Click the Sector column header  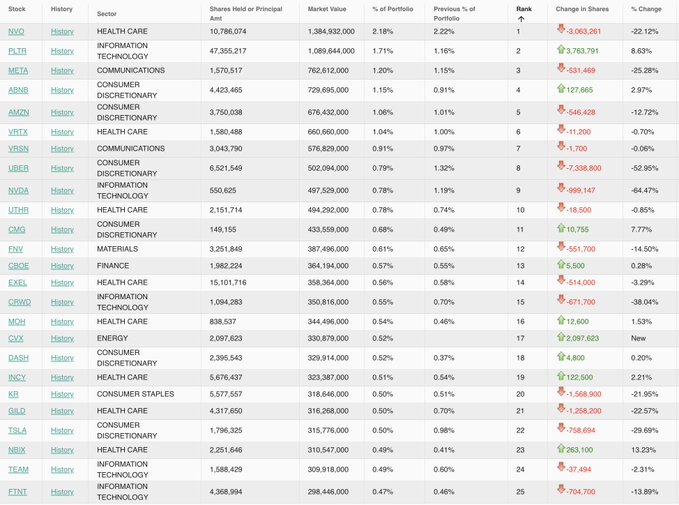[x=107, y=14]
